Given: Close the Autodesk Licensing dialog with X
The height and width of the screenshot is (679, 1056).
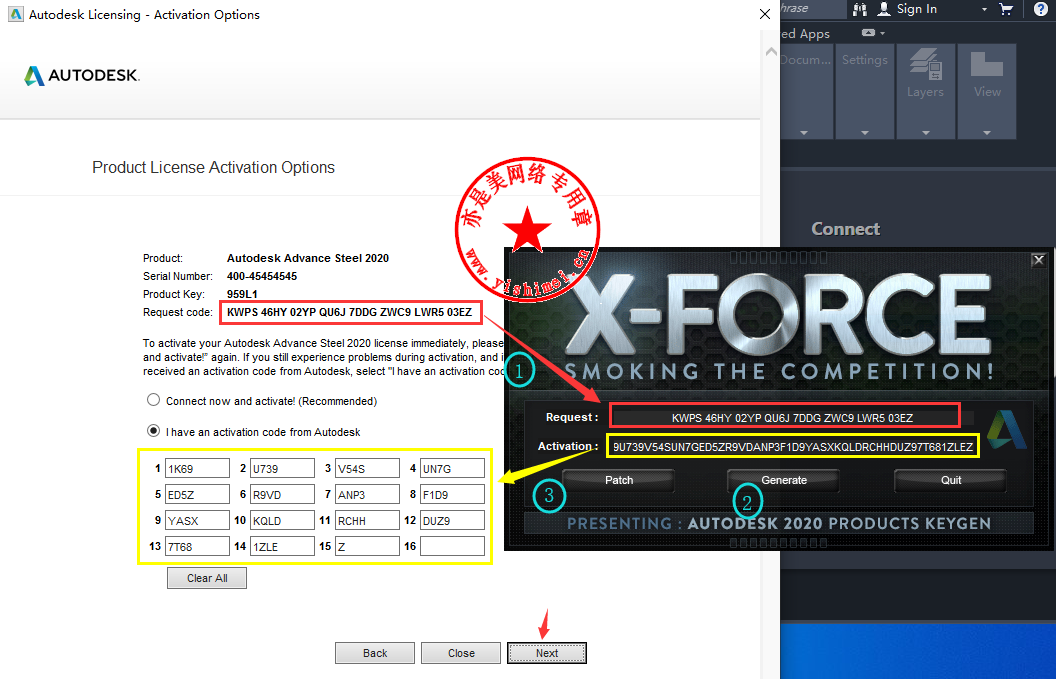Looking at the screenshot, I should (x=764, y=14).
